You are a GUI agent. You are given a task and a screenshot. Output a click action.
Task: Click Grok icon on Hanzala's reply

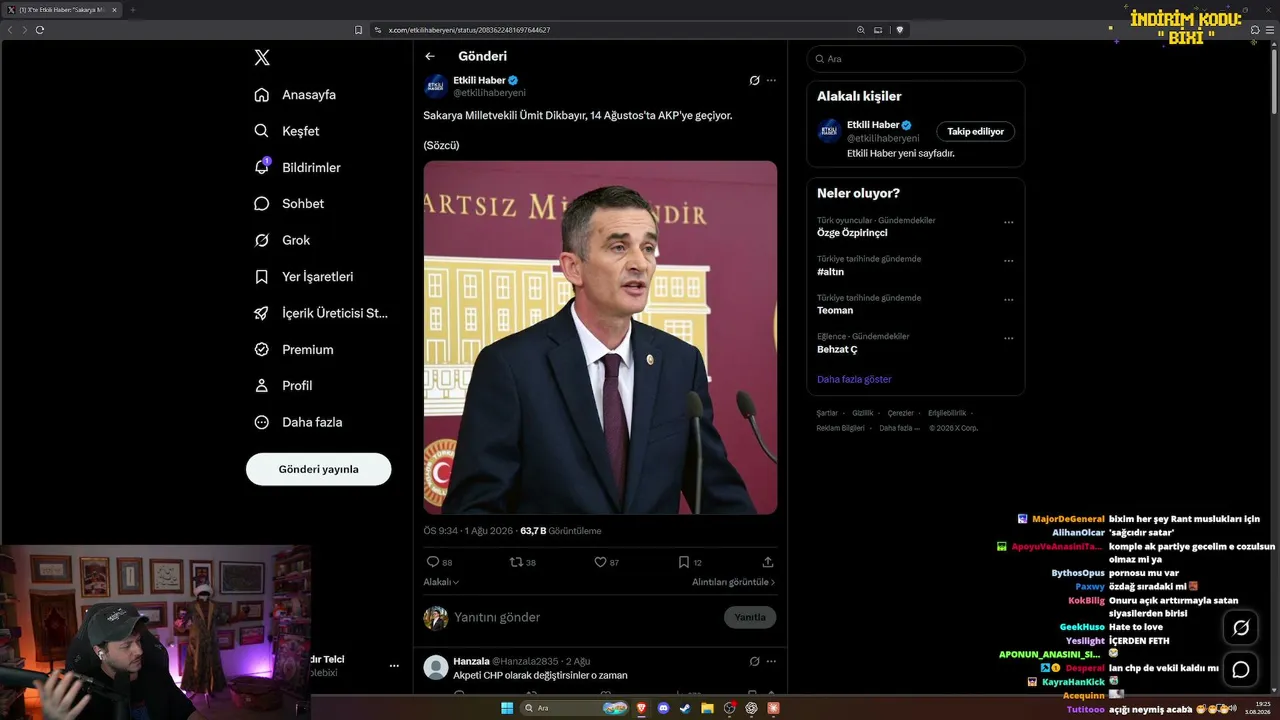[755, 661]
